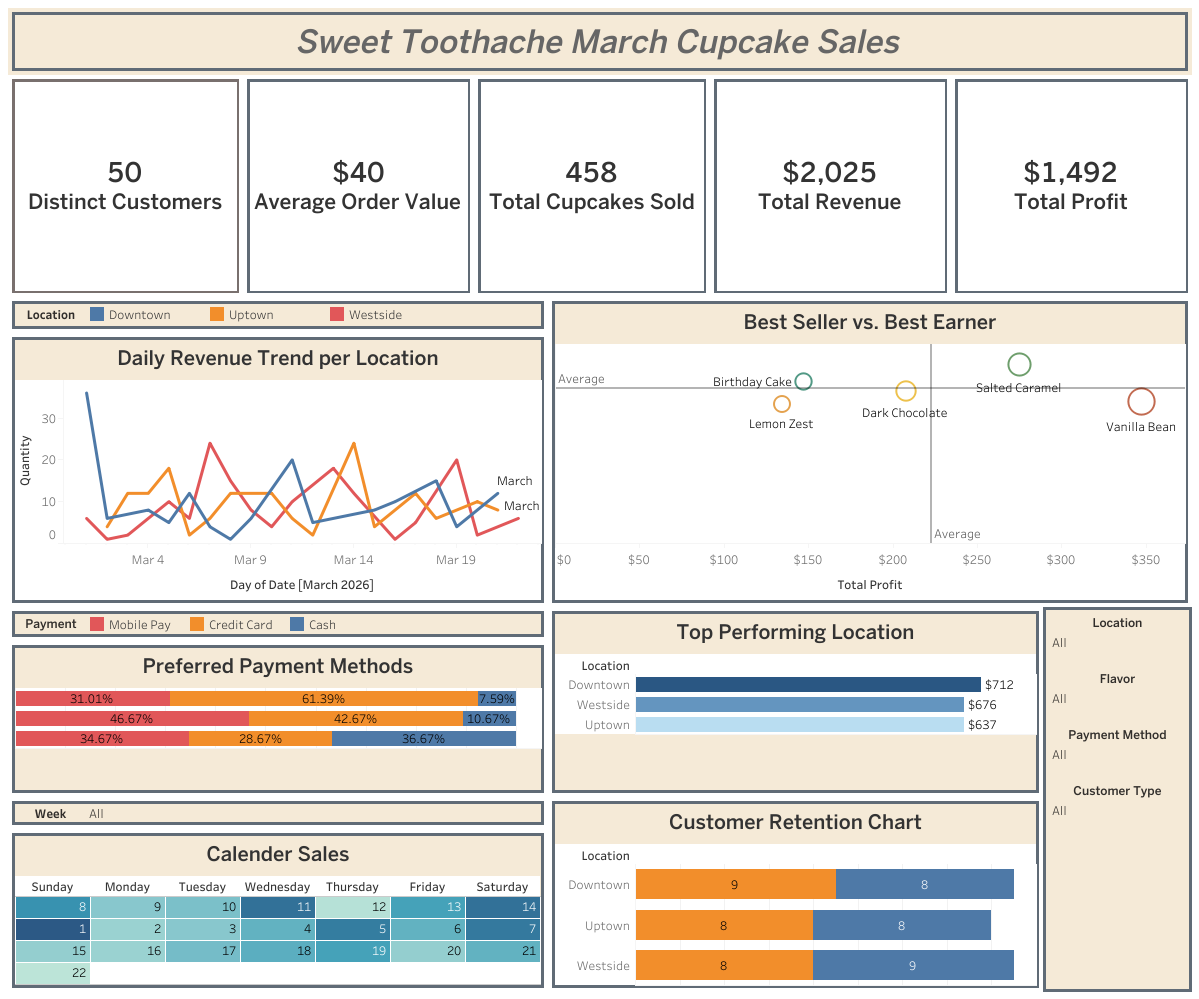
Task: Select the Lemon Zest circle mark
Action: click(781, 404)
